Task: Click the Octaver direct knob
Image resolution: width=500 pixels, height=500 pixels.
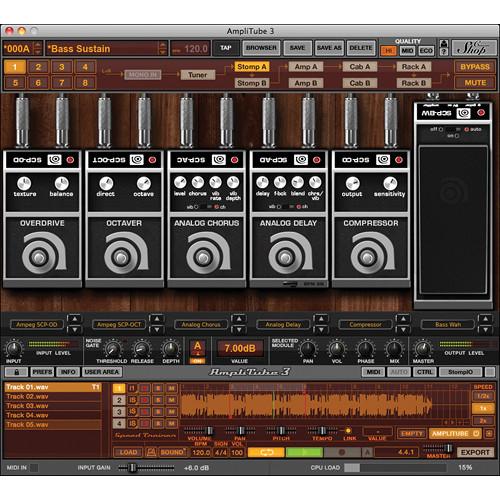Action: click(x=106, y=183)
